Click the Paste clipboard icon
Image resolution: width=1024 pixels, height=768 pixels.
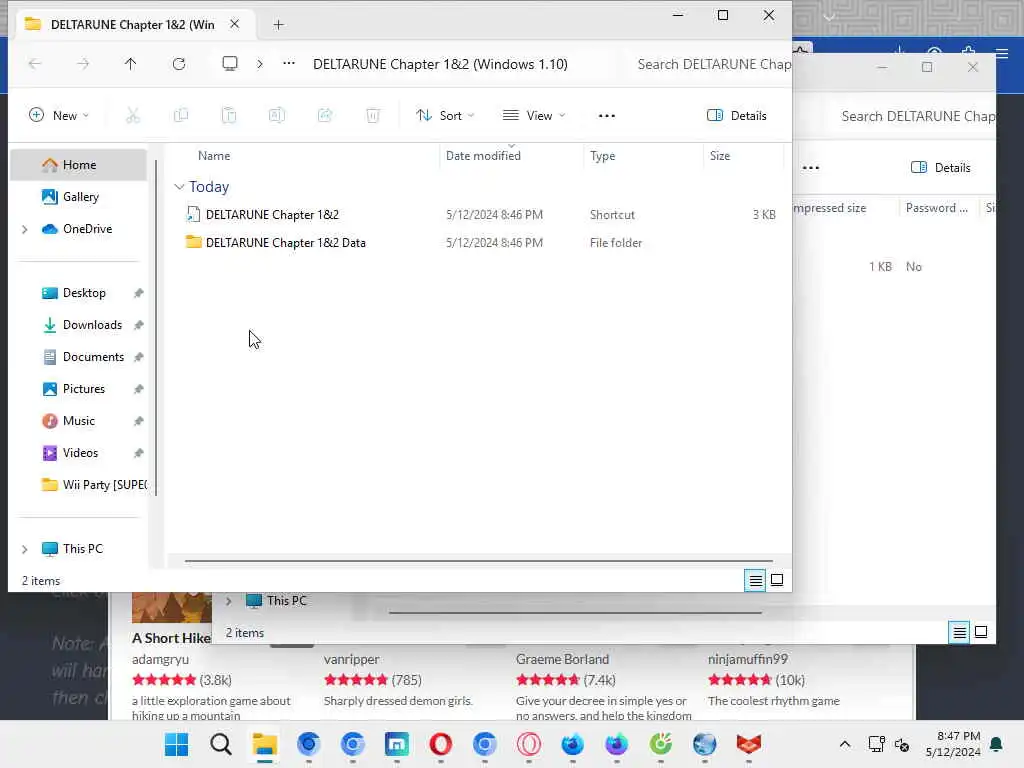(x=229, y=116)
